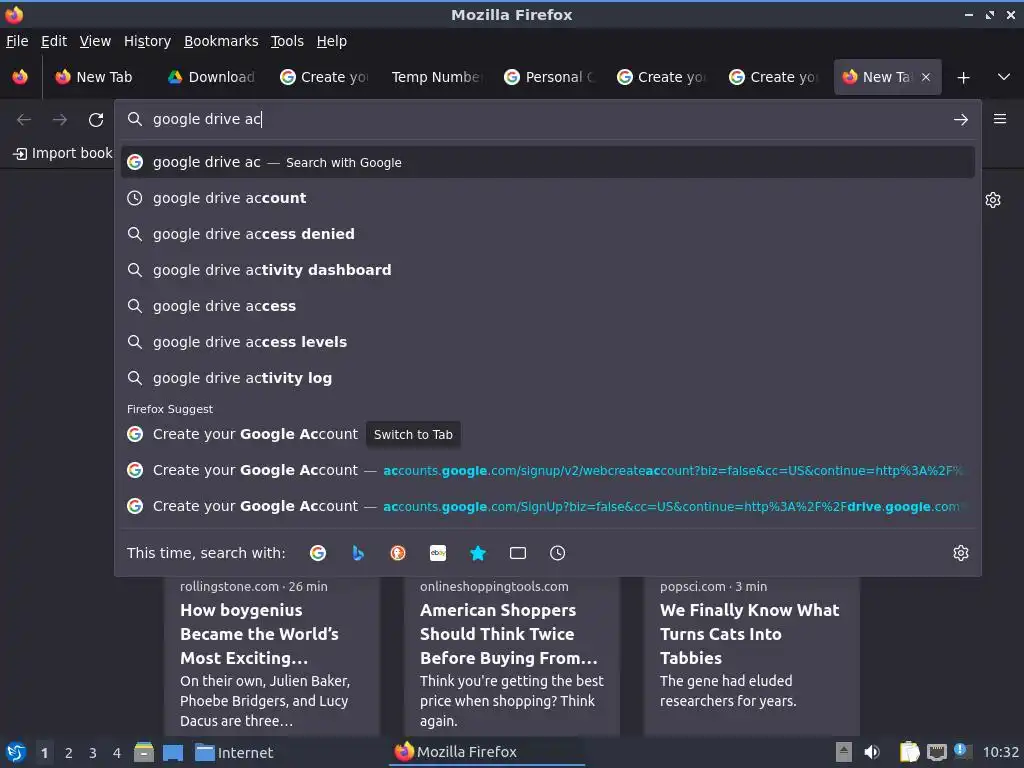Click the Go arrow in the address bar
1024x768 pixels.
click(961, 120)
